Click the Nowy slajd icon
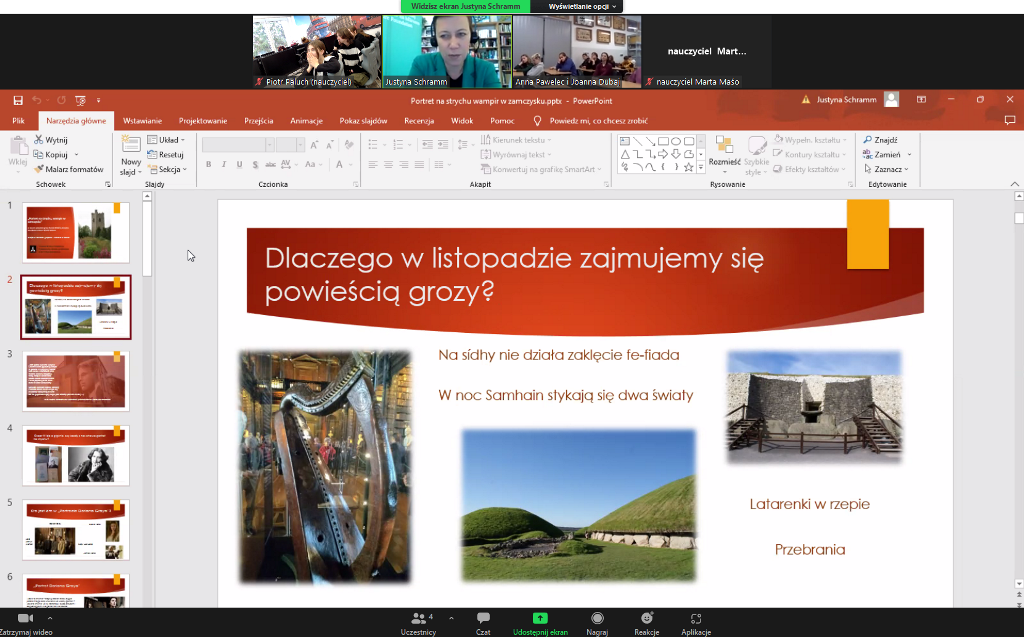 point(131,146)
